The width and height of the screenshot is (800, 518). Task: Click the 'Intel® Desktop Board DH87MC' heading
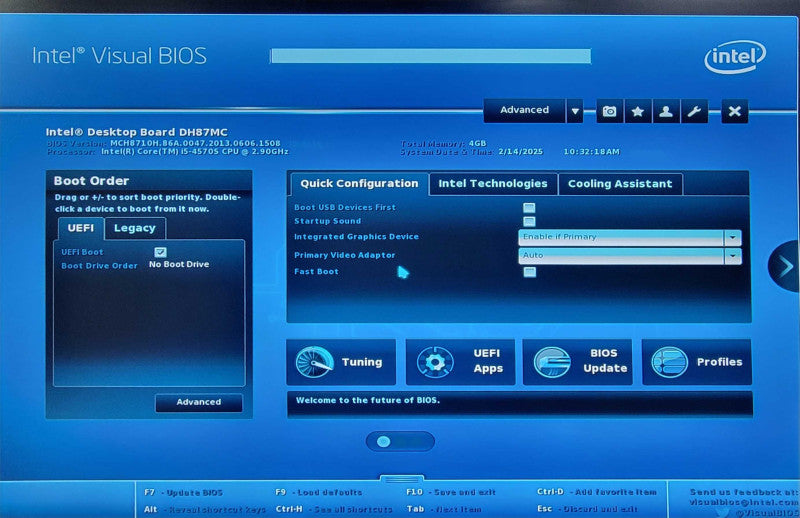pyautogui.click(x=137, y=132)
